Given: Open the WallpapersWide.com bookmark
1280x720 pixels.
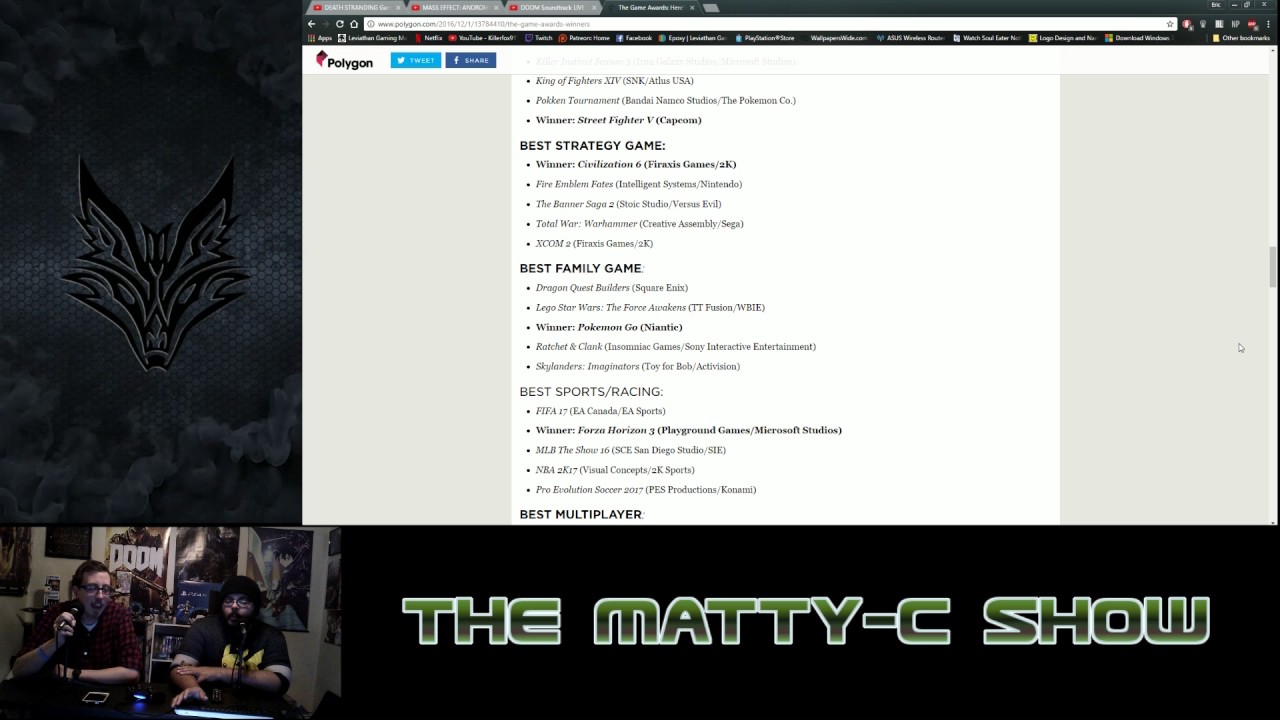Looking at the screenshot, I should click(834, 38).
